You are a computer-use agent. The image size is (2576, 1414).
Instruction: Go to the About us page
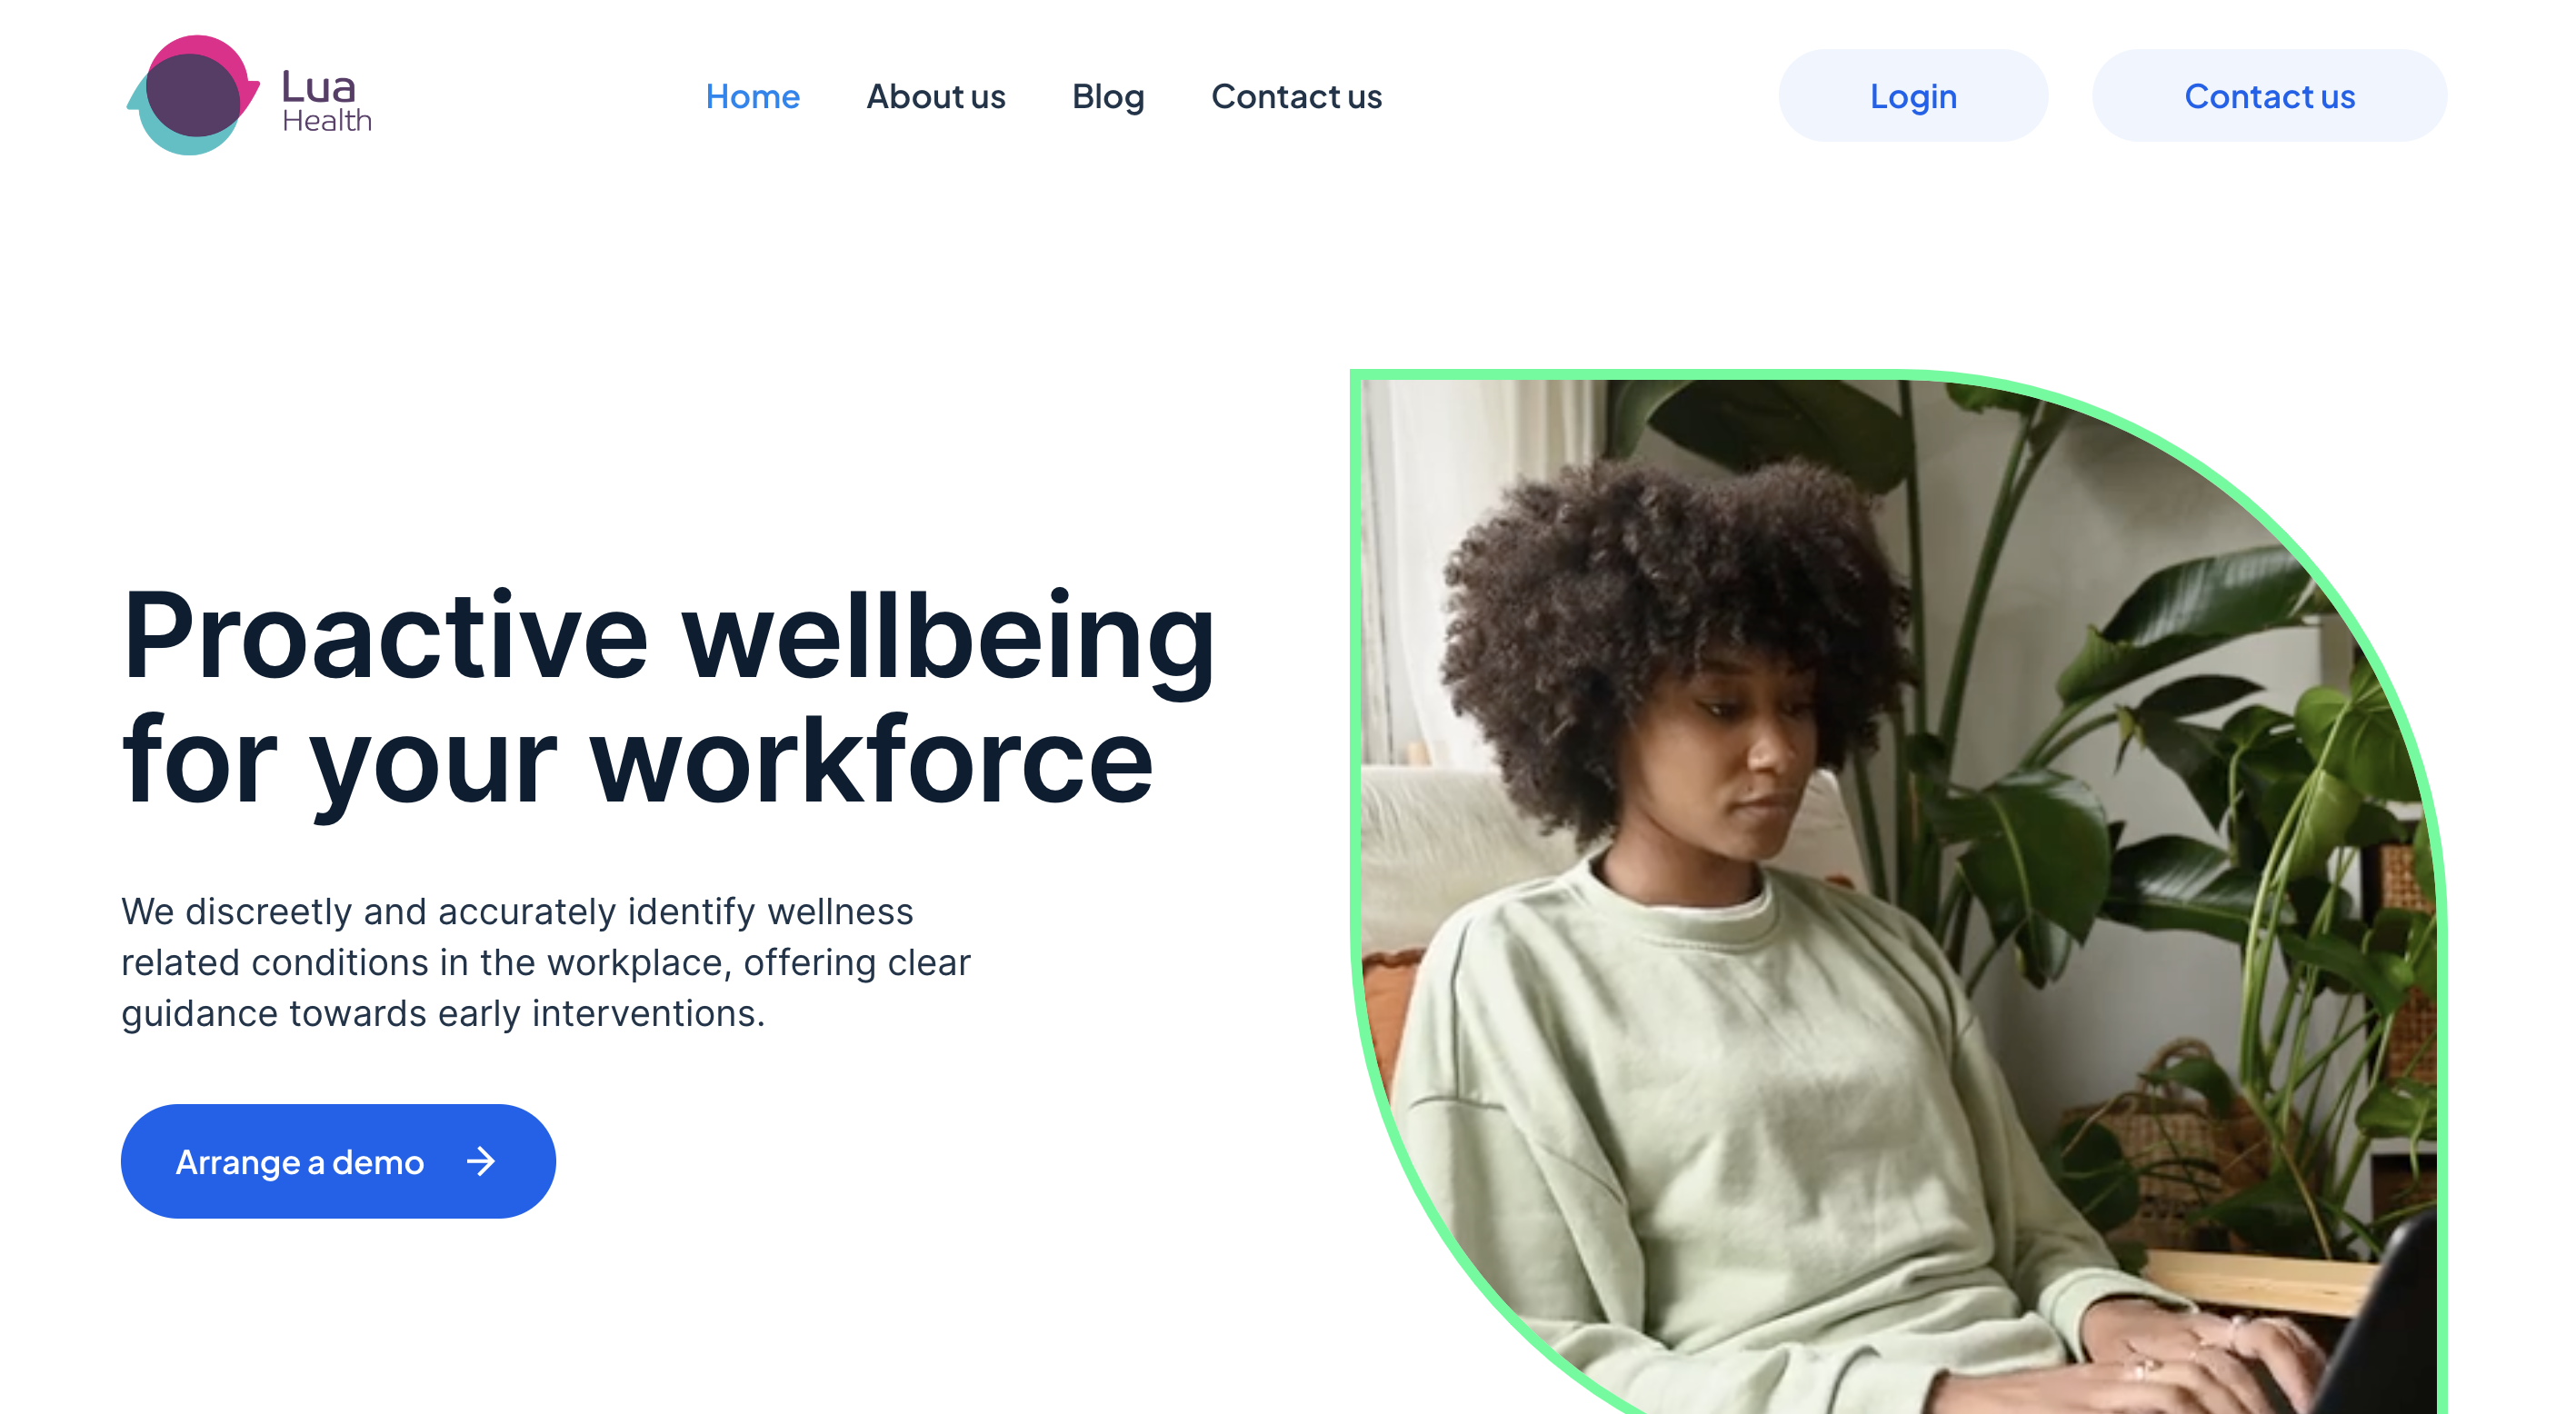click(935, 96)
